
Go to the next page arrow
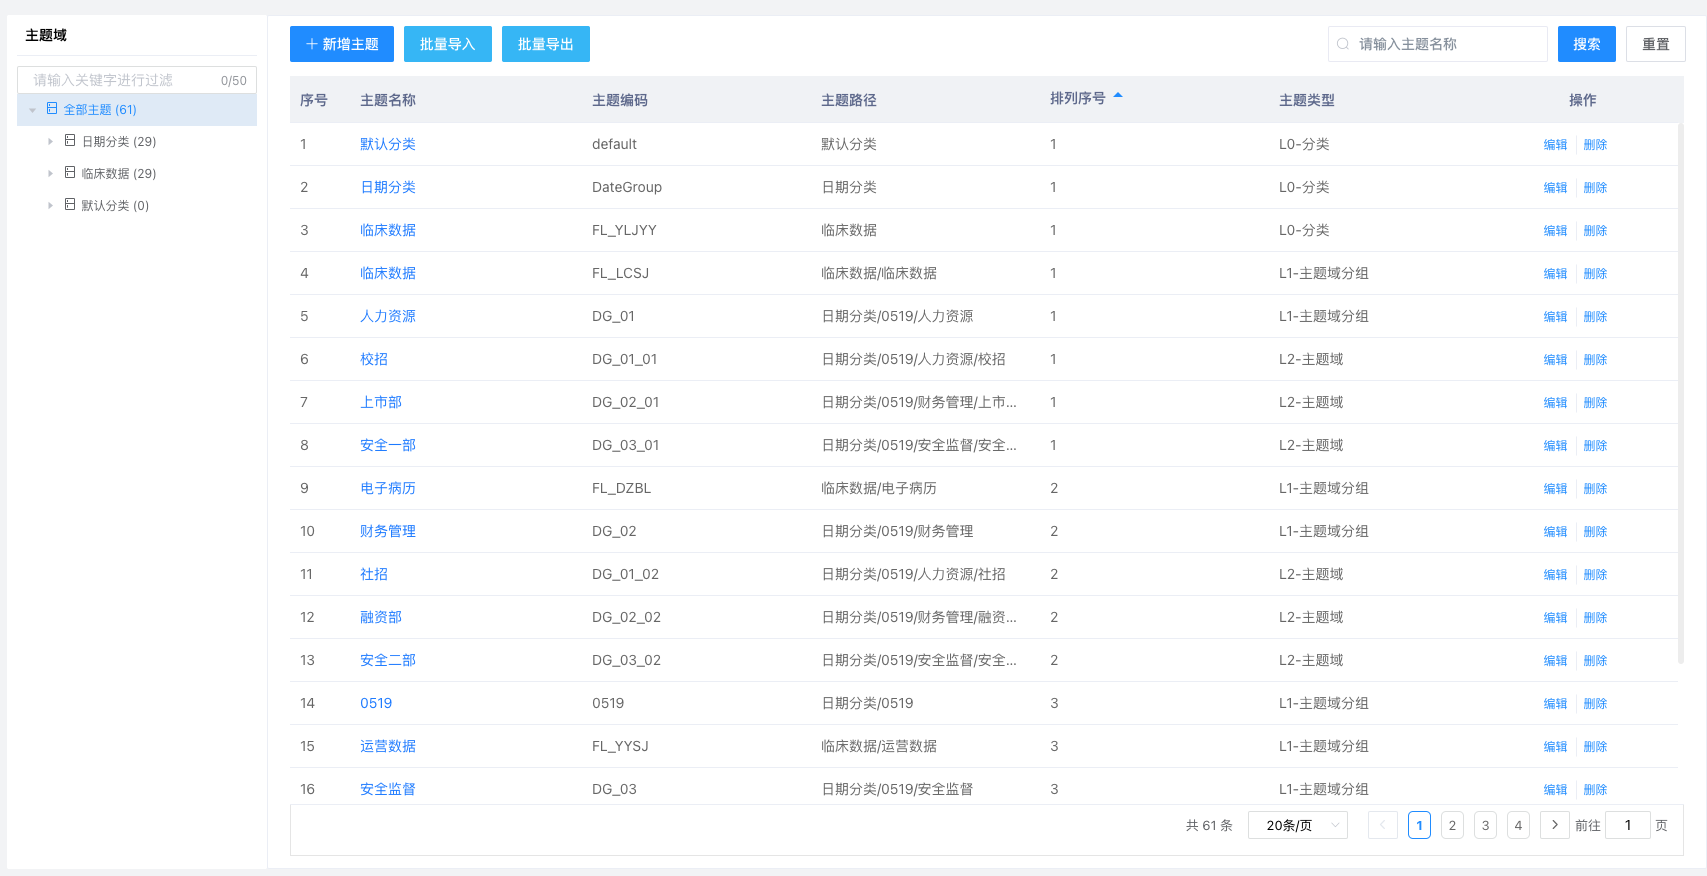pos(1554,825)
